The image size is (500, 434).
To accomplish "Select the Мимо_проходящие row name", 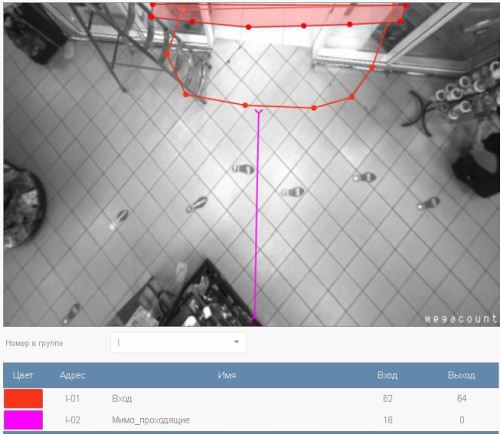I will coord(151,420).
